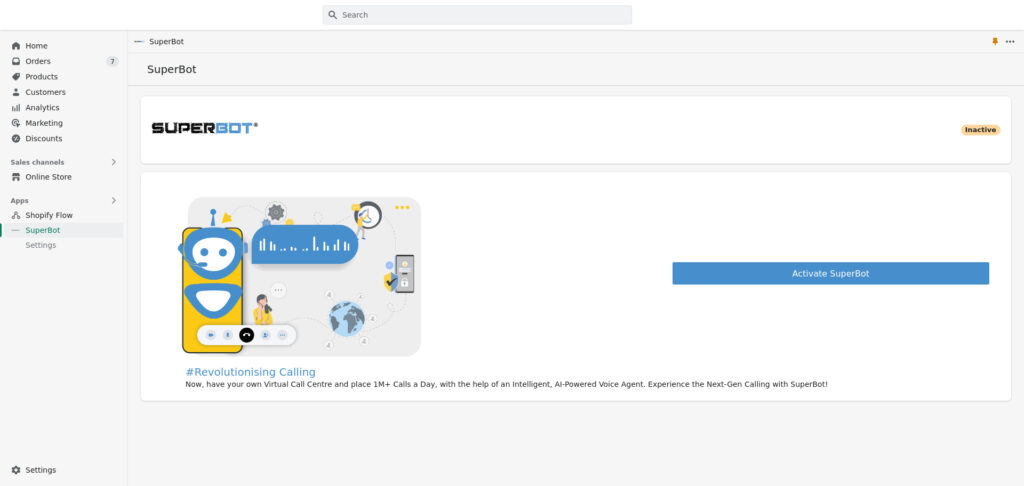
Task: Focus the Search input field
Action: coord(477,14)
